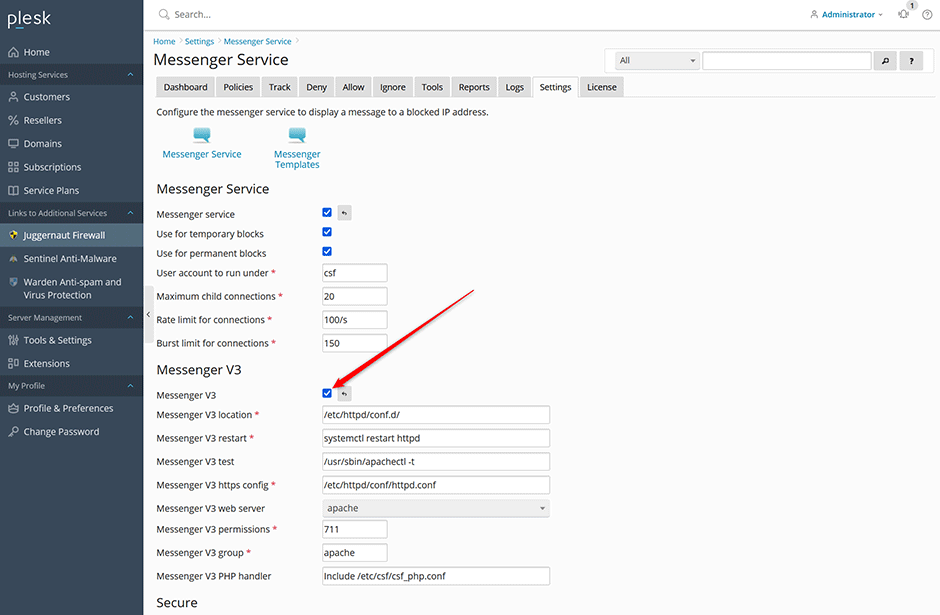Switch to the Reports tab
940x615 pixels.
474,87
